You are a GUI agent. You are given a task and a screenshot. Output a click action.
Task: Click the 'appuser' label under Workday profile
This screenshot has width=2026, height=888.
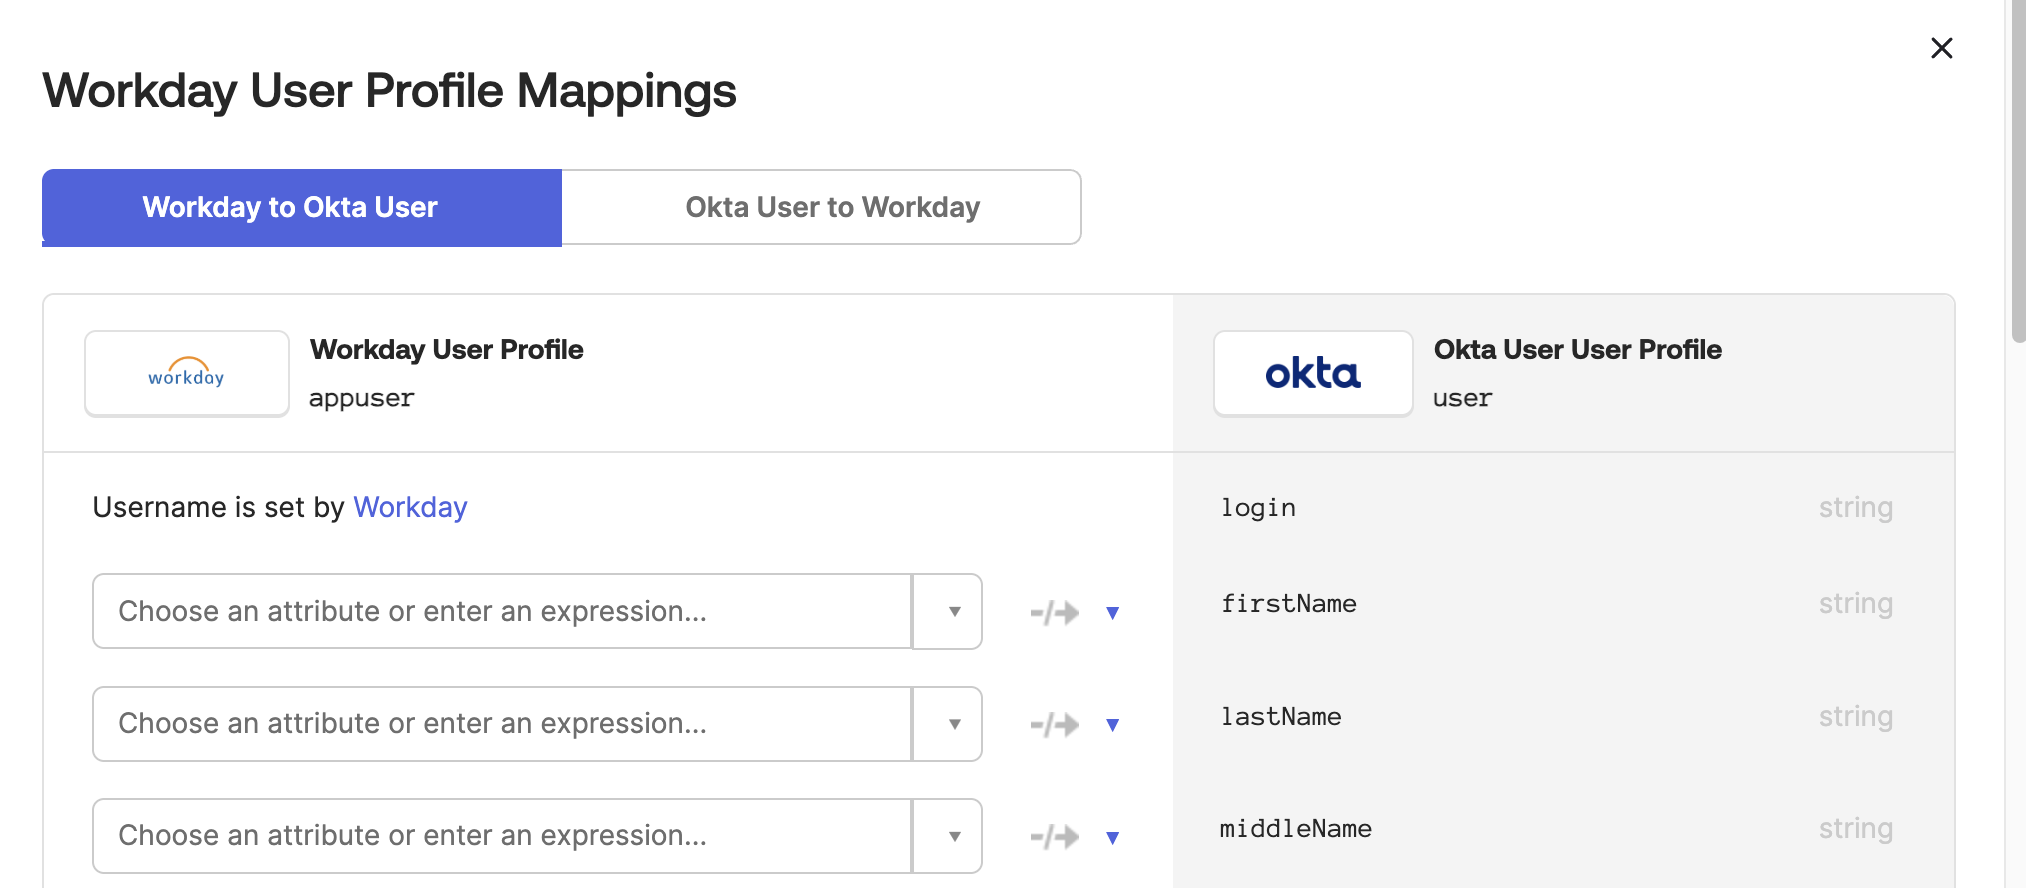361,398
